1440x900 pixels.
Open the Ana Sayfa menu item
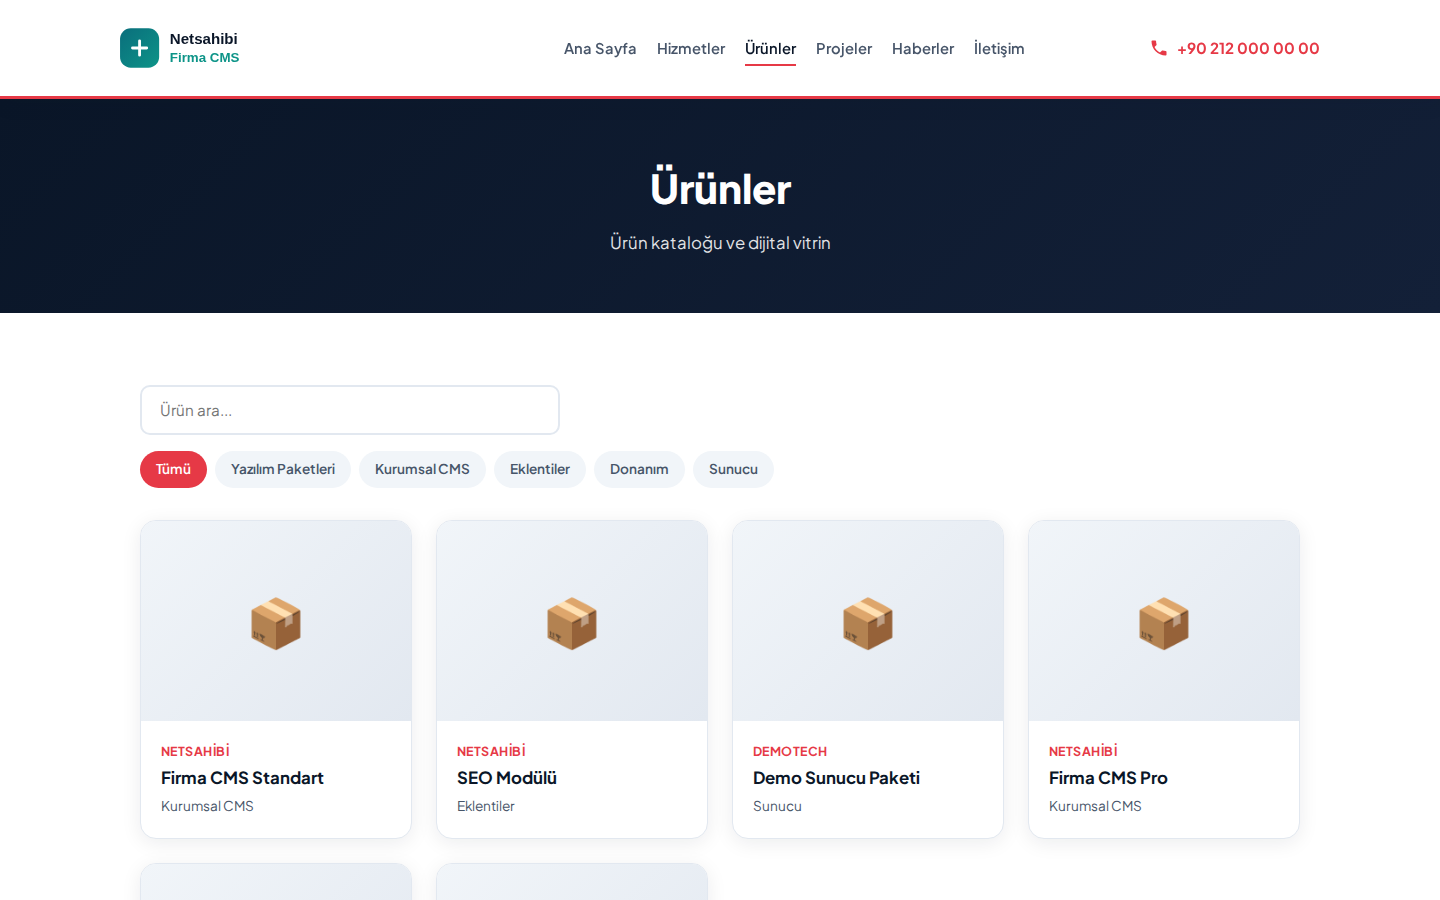pos(600,48)
